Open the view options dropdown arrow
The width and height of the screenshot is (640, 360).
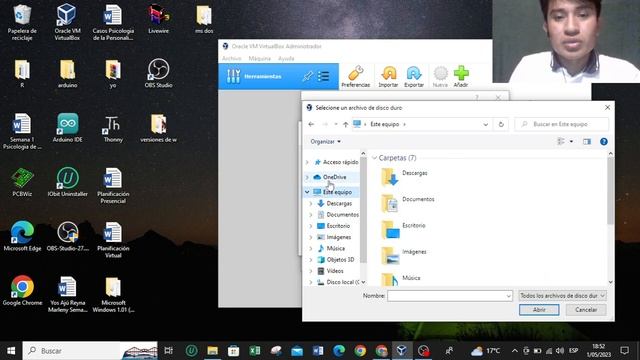pos(571,142)
